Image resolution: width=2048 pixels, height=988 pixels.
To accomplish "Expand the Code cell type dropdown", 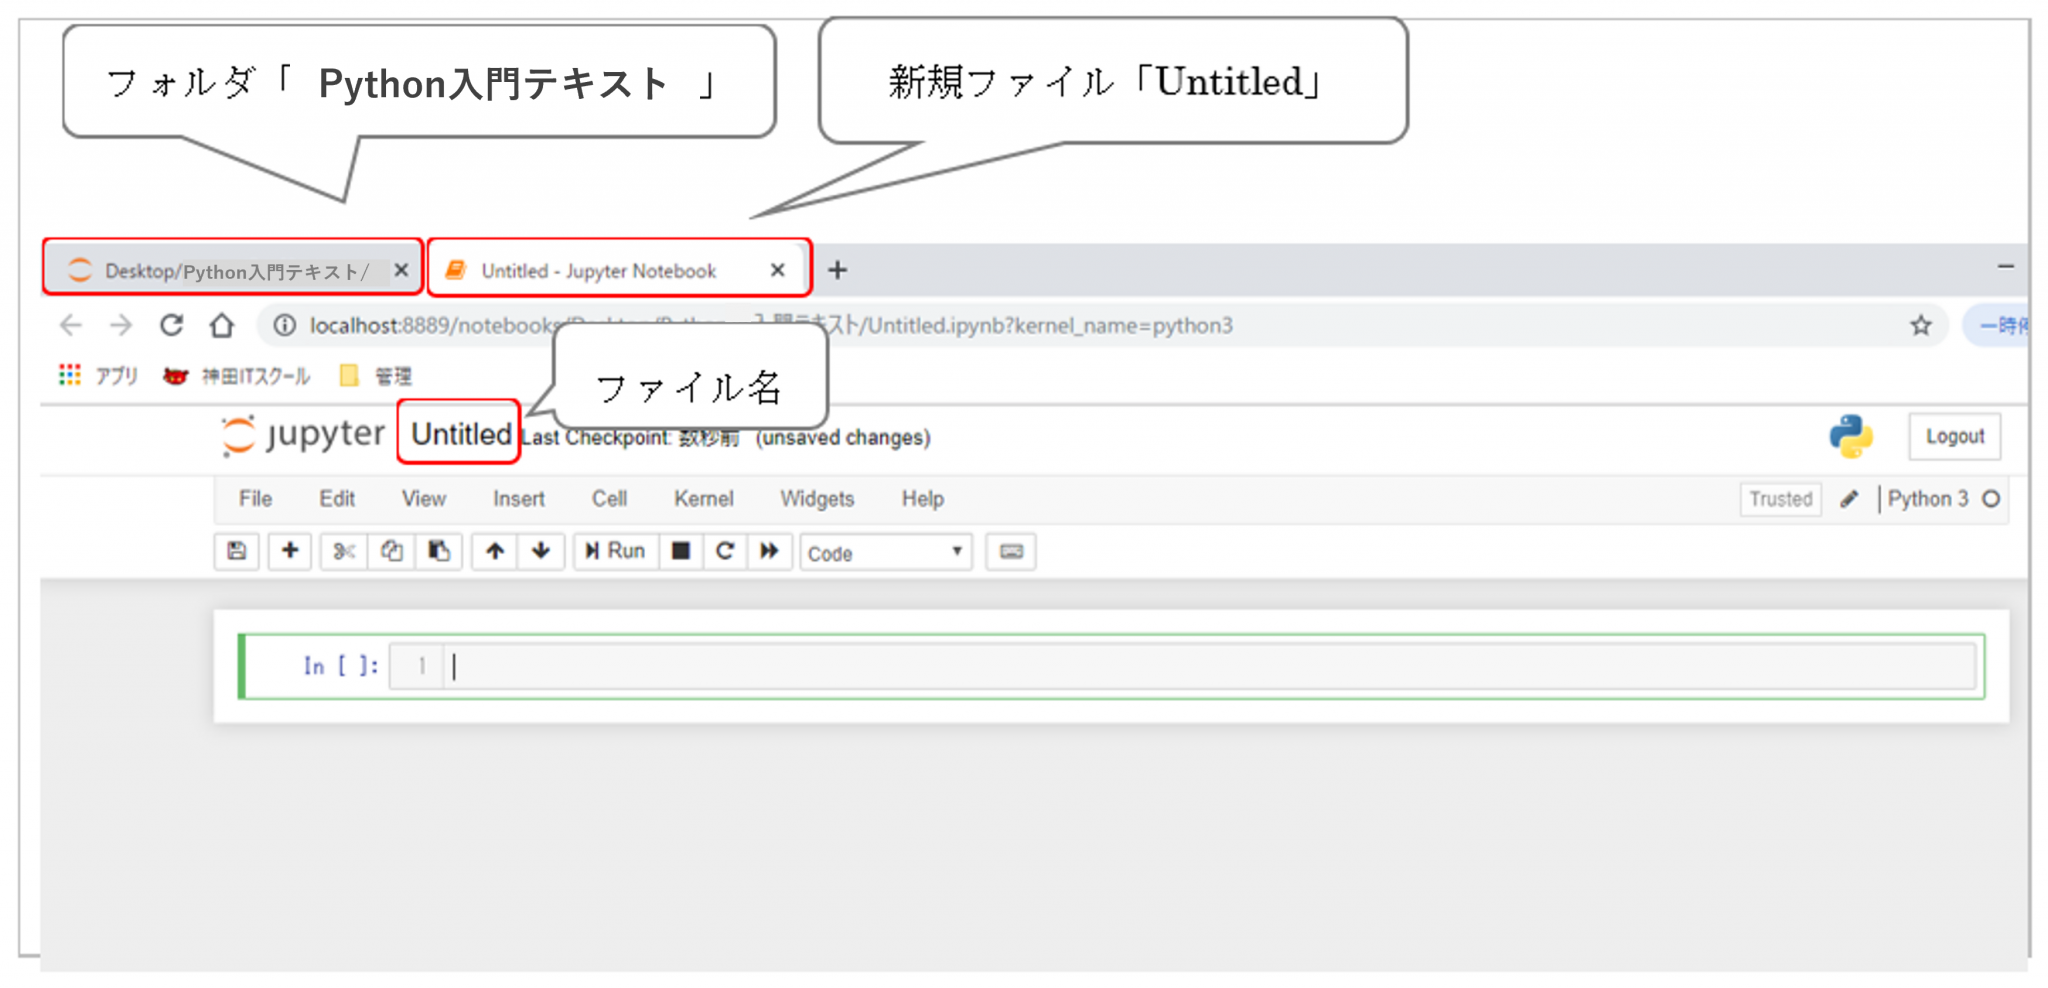I will click(x=885, y=553).
